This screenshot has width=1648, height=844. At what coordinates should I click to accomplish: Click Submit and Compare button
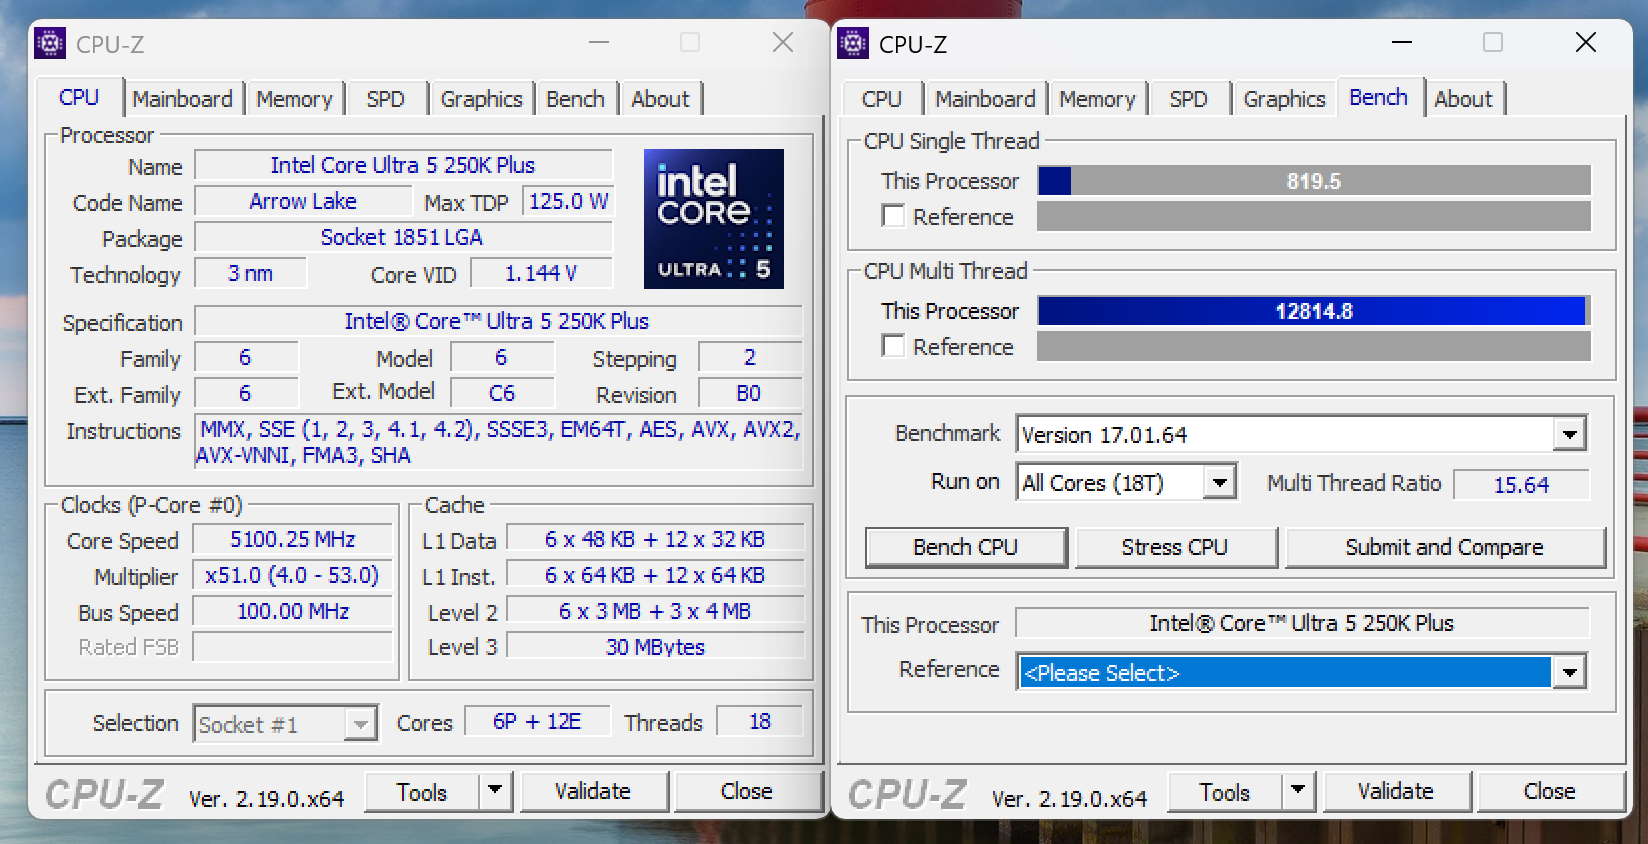1444,547
